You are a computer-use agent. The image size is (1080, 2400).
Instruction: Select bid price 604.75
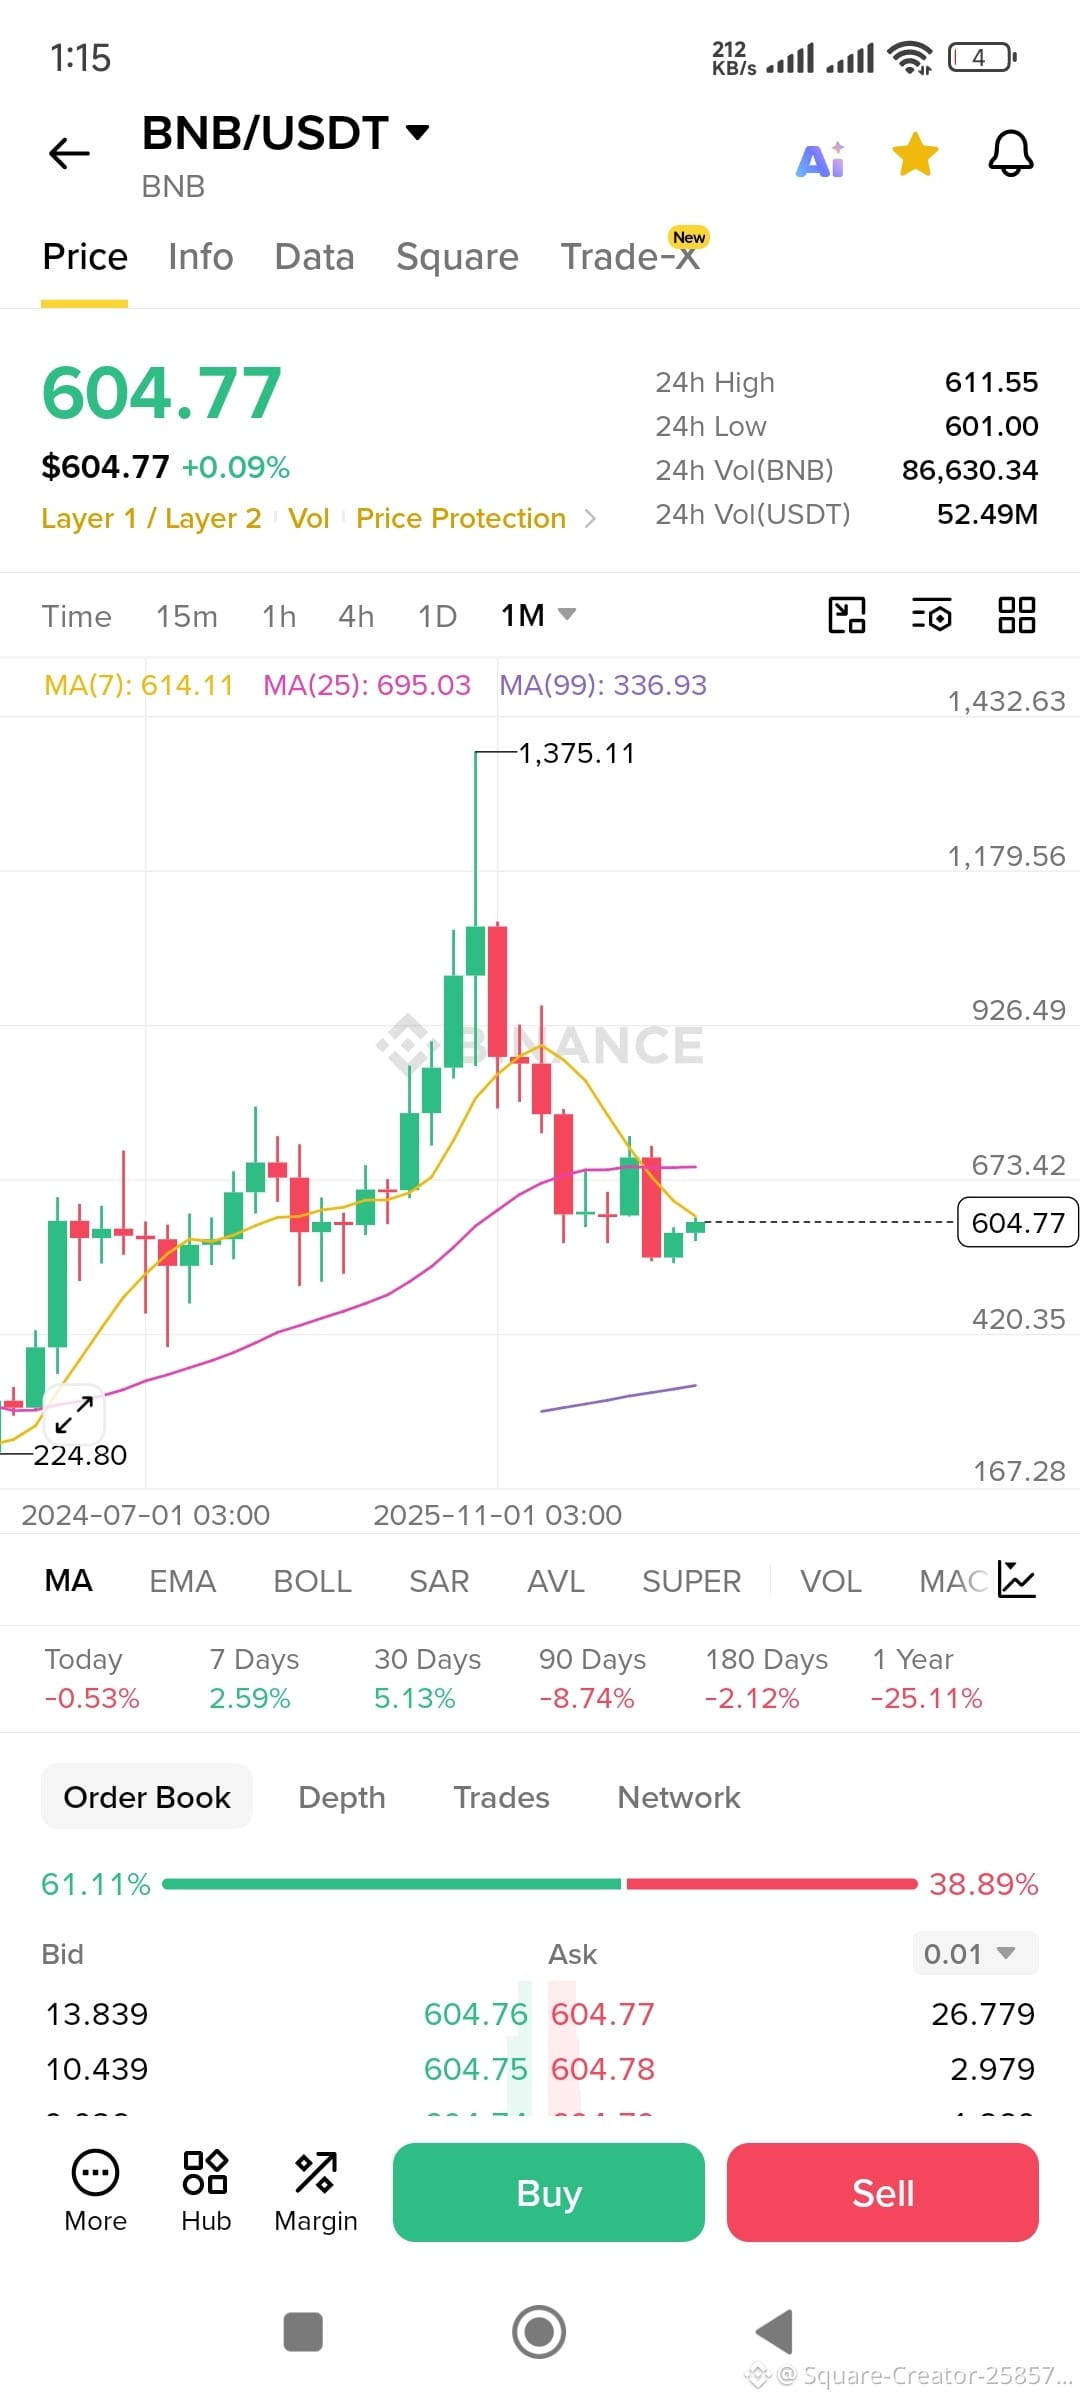tap(475, 2068)
